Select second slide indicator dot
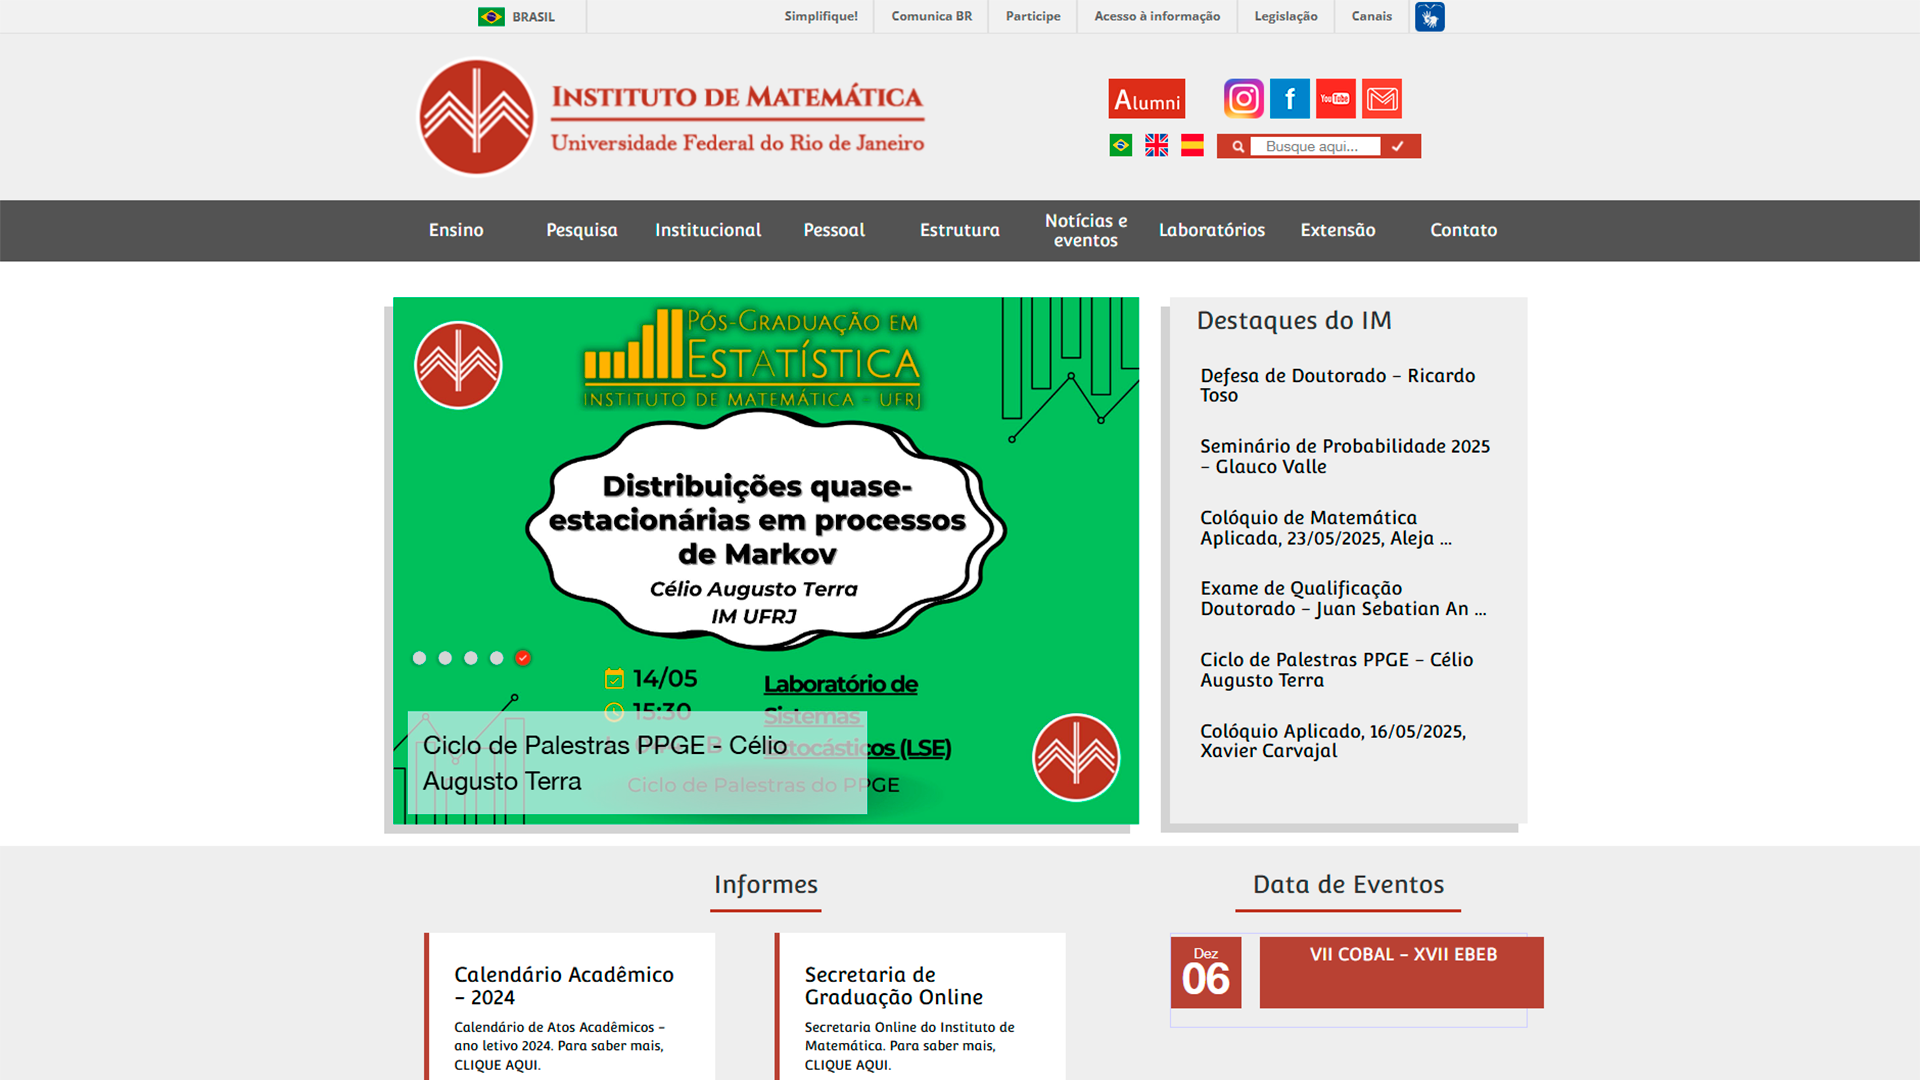Viewport: 1920px width, 1080px height. pos(445,658)
